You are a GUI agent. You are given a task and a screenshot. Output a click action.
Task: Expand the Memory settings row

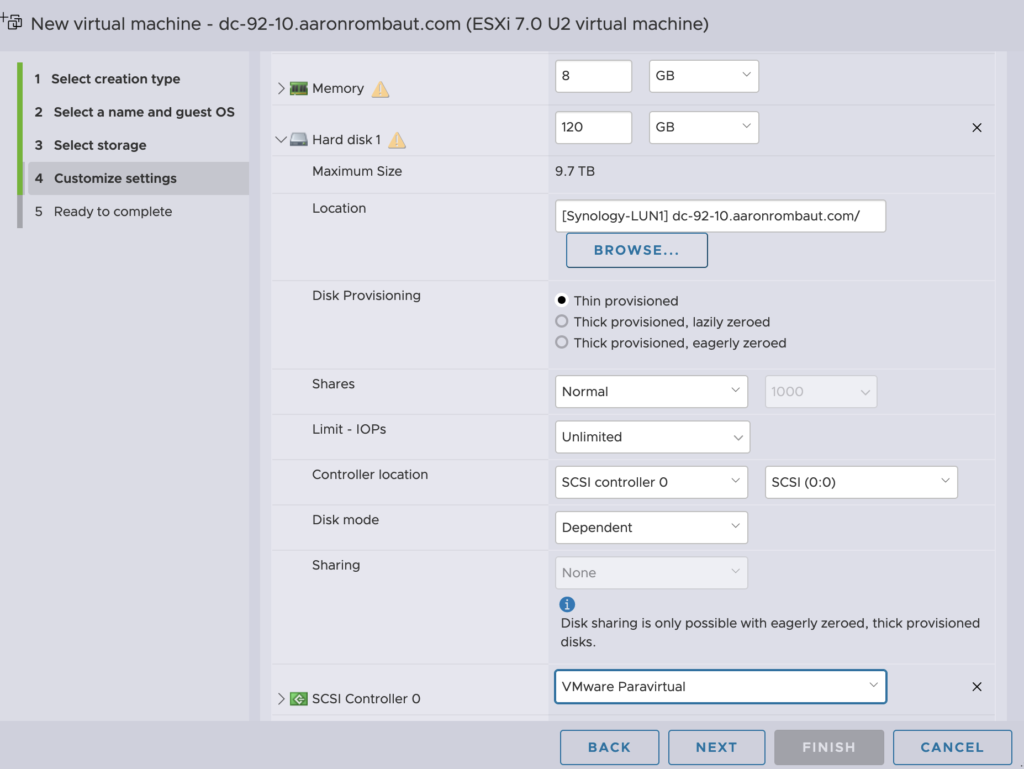click(x=281, y=89)
